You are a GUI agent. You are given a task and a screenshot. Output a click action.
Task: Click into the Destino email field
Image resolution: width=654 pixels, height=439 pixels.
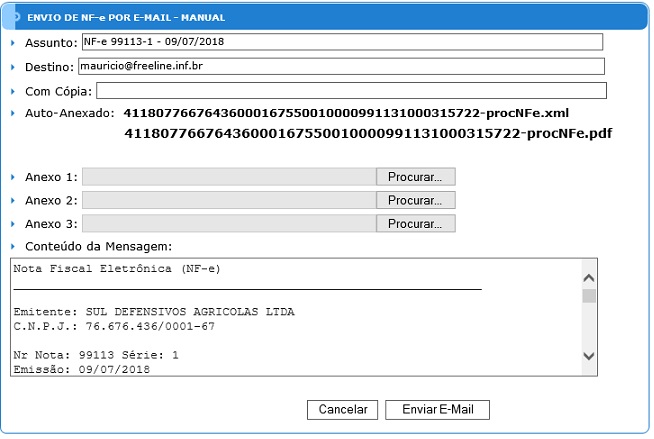[341, 66]
